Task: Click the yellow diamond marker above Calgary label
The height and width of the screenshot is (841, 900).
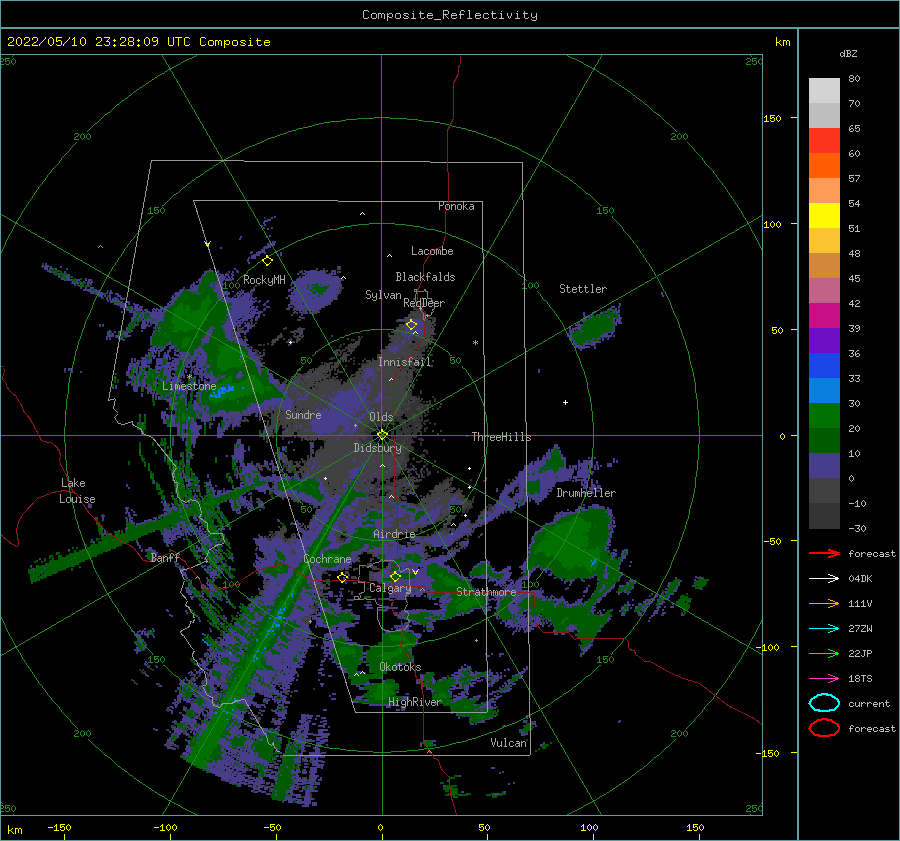Action: (x=395, y=576)
